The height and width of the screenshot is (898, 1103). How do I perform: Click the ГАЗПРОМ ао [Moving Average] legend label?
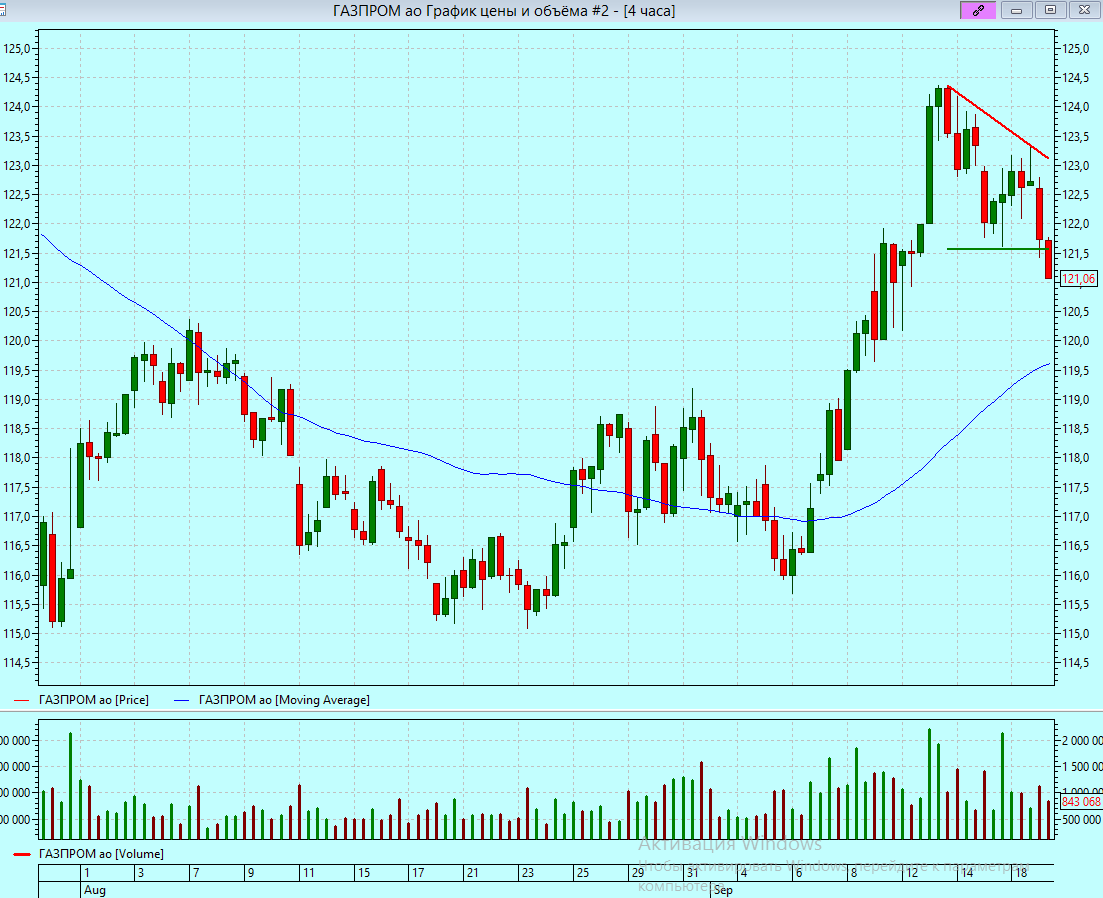pos(284,700)
